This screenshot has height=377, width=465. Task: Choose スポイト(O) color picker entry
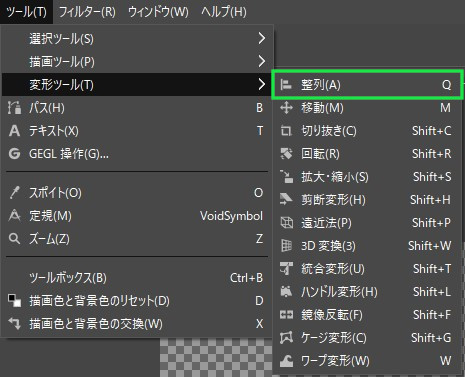(138, 193)
